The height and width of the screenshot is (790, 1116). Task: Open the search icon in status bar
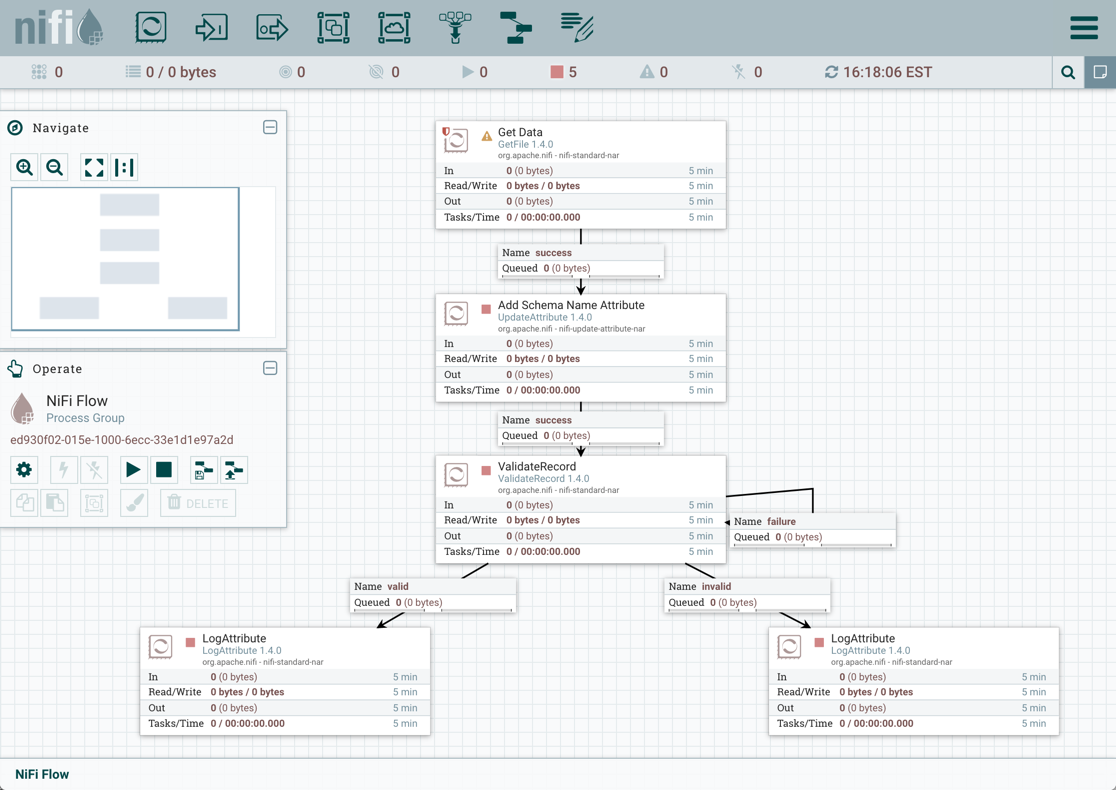point(1068,72)
